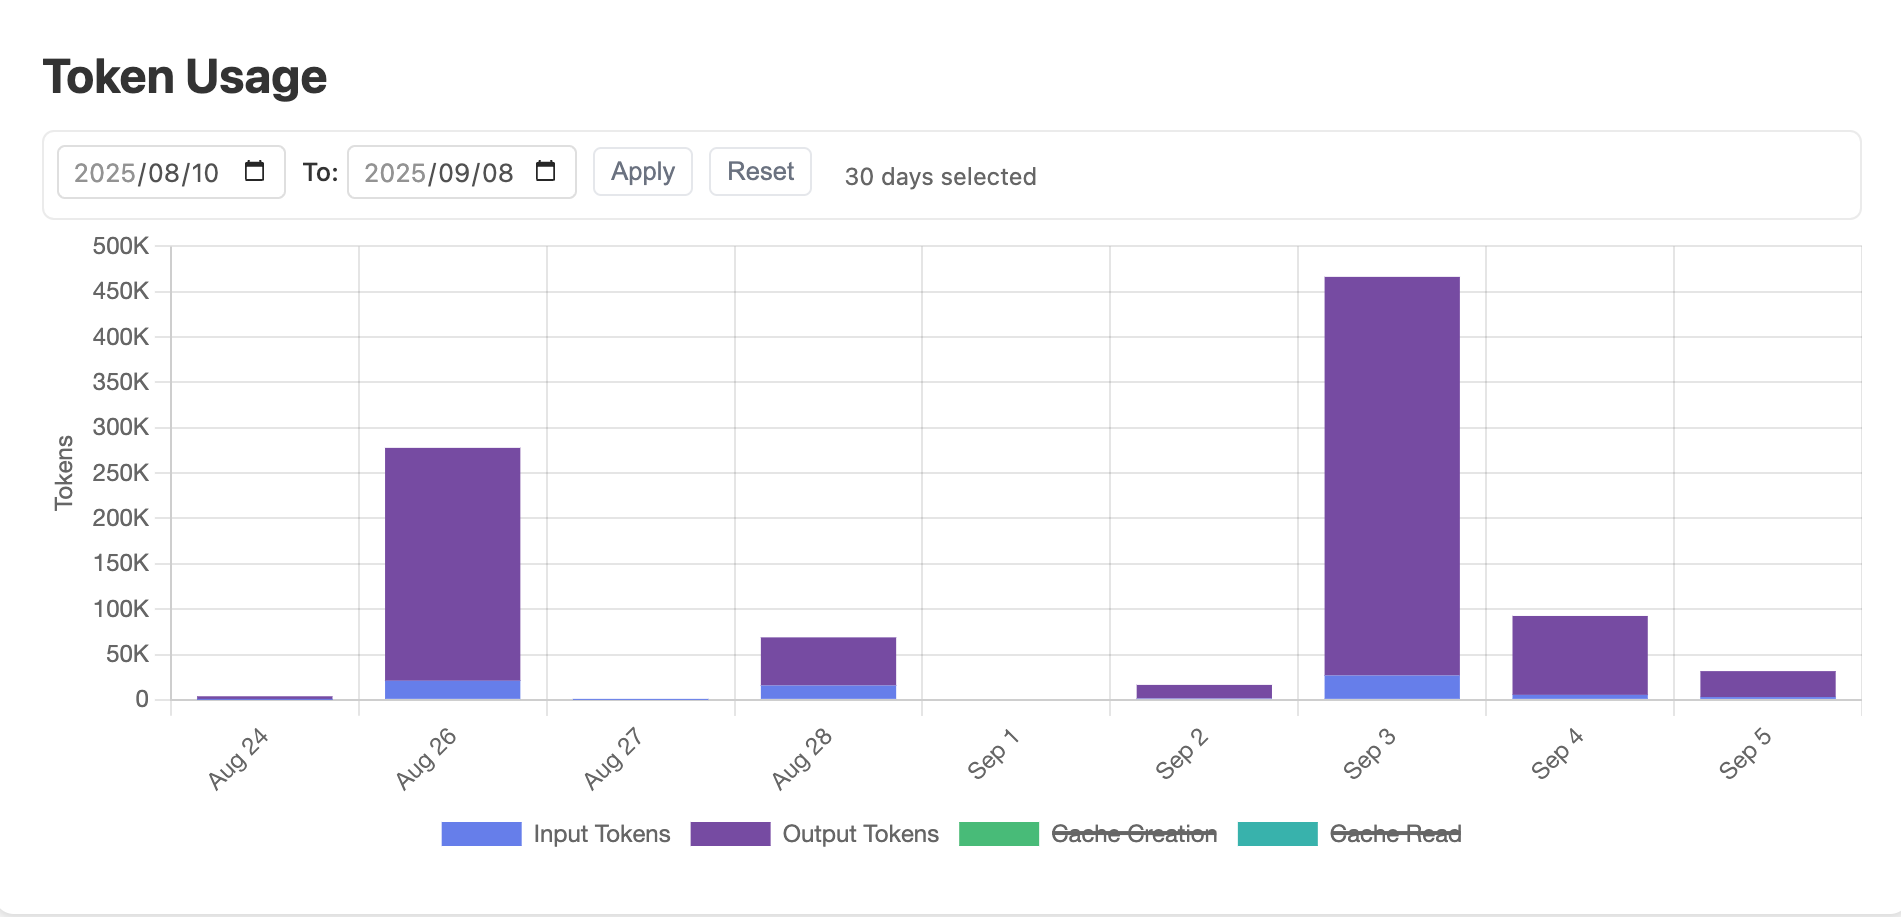Reset the date range filter
This screenshot has width=1902, height=918.
[760, 172]
